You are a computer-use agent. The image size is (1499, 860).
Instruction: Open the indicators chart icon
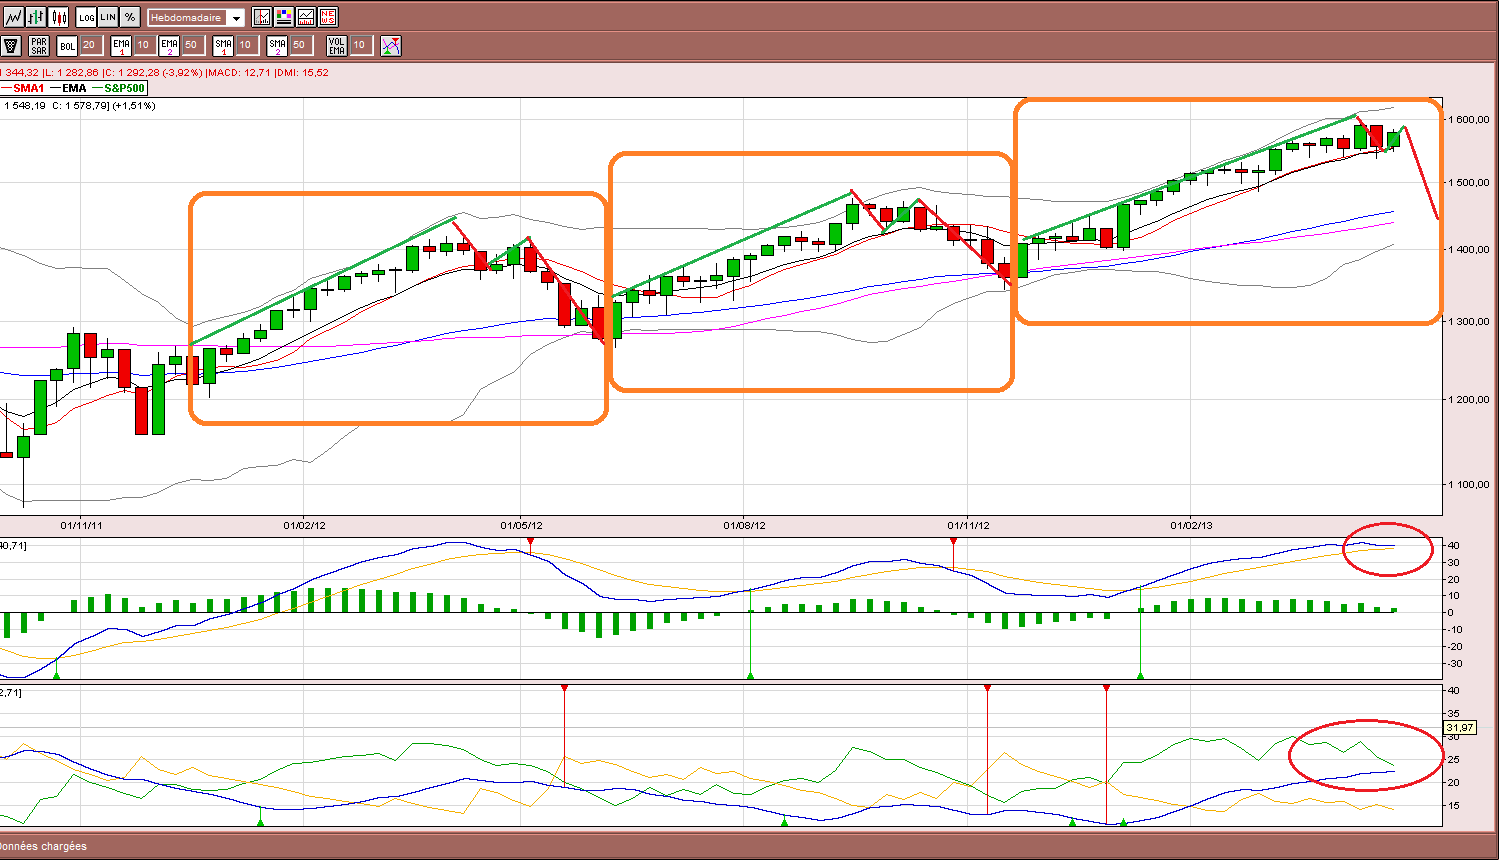(262, 17)
